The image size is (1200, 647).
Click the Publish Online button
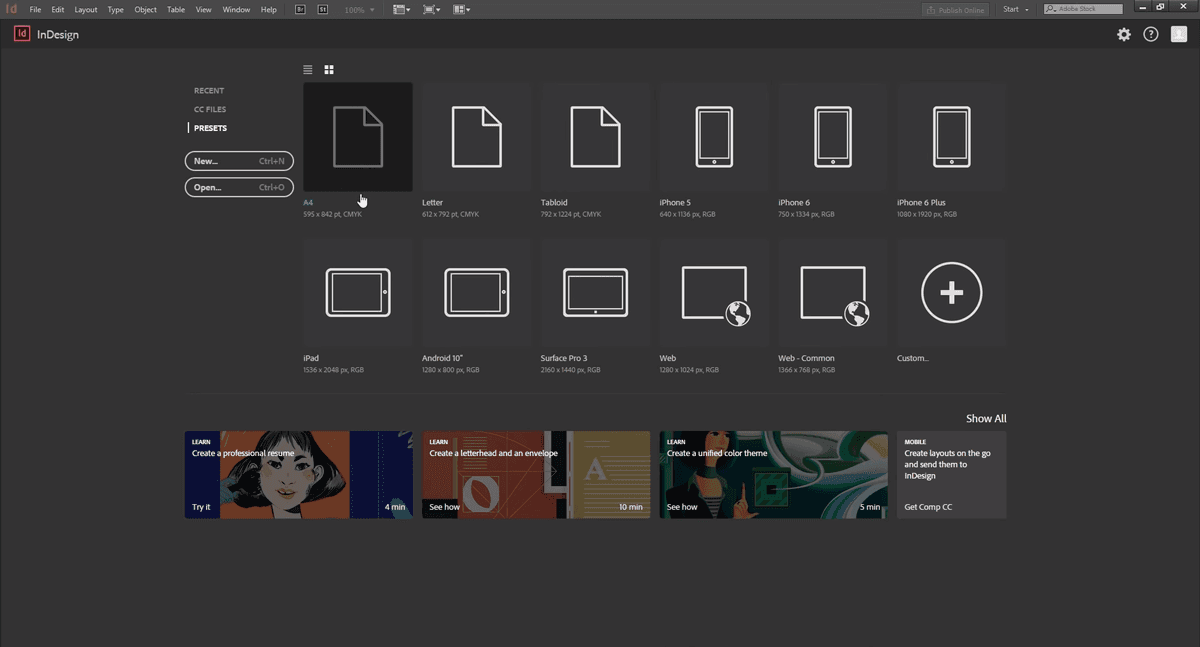tap(955, 9)
